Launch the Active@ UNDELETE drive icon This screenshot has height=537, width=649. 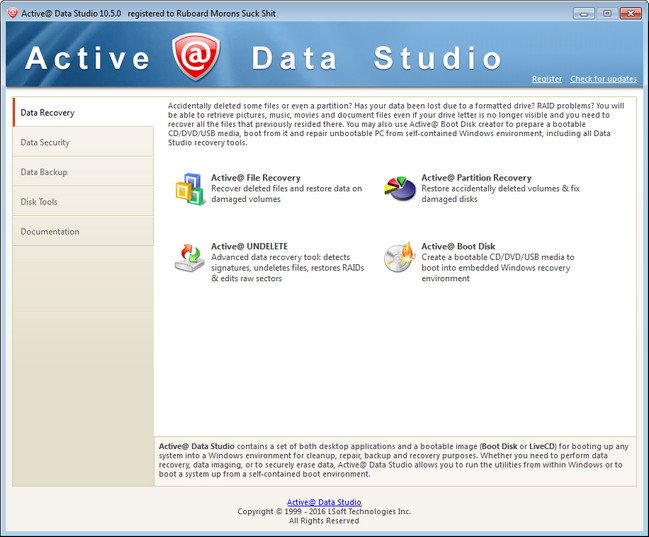click(190, 258)
